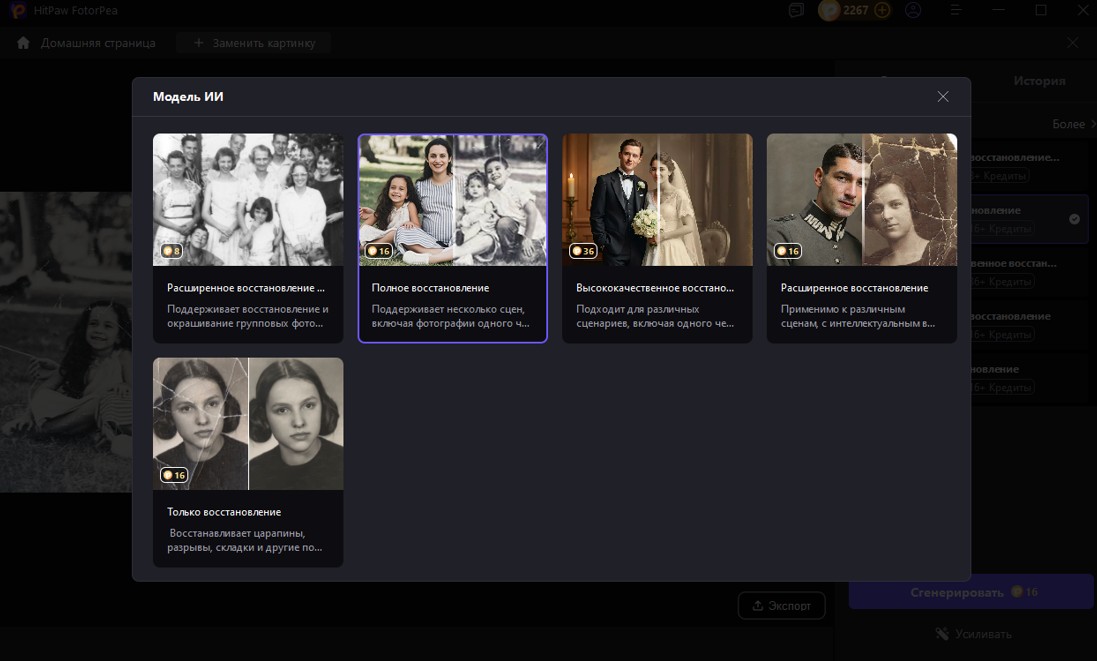This screenshot has width=1097, height=661.
Task: Click description "Восстанавливает царапины, разрывы, складки"
Action: pyautogui.click(x=245, y=540)
